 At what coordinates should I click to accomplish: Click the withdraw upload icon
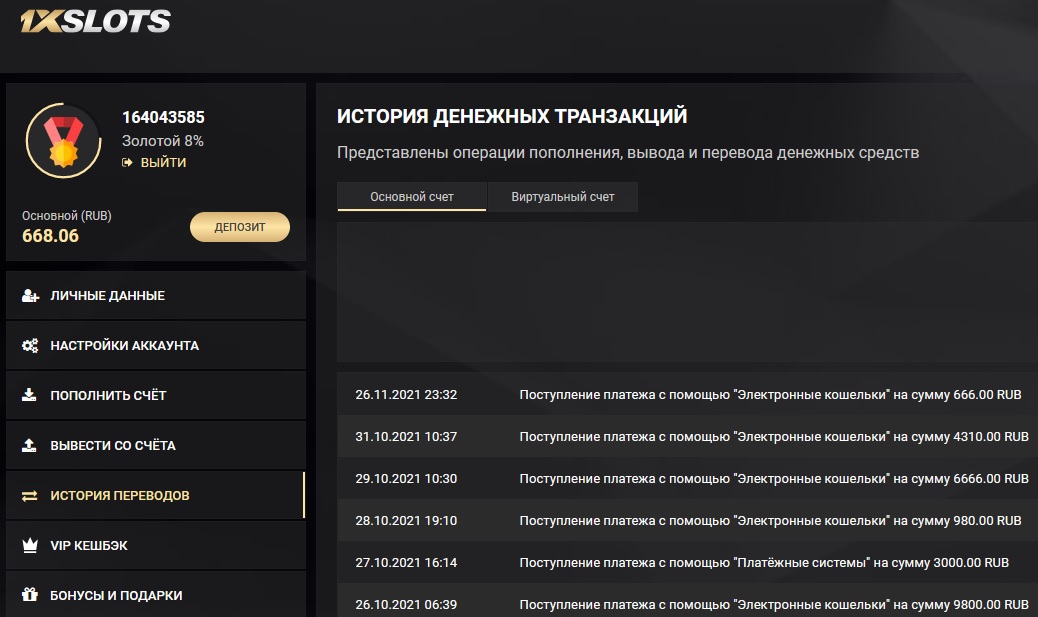30,446
